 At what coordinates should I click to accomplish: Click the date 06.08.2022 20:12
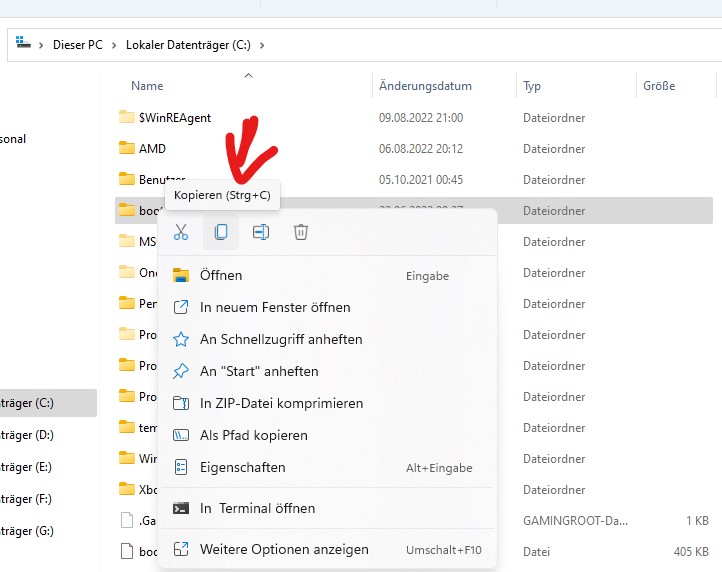tap(421, 149)
